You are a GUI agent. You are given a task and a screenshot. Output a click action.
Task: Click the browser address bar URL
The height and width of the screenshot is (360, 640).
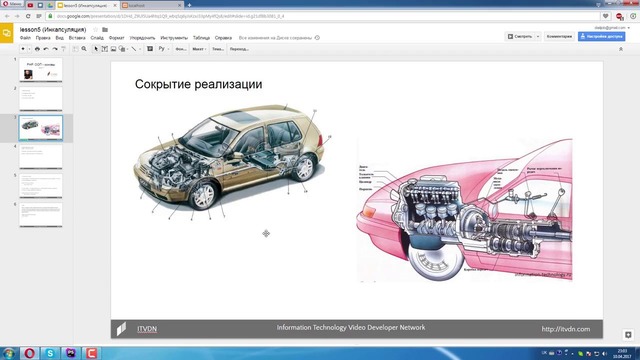tap(170, 16)
